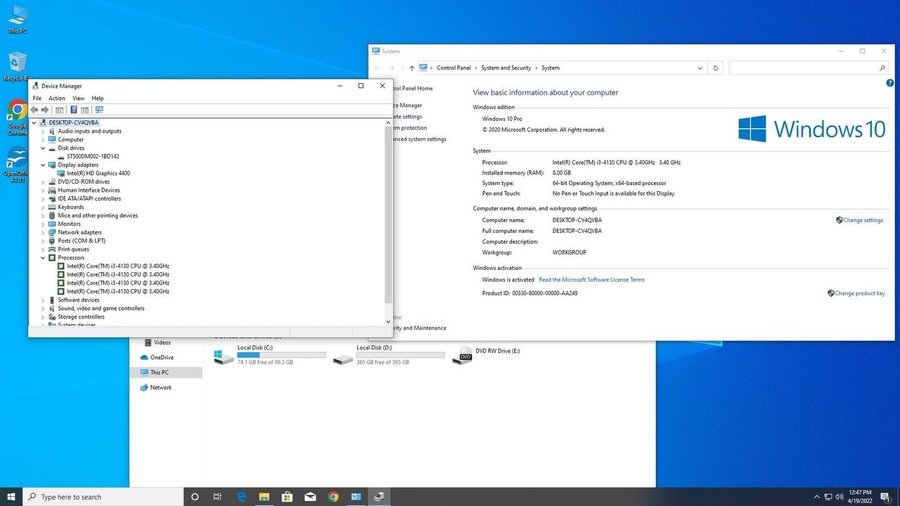900x506 pixels.
Task: Click the Scan for hardware changes toolbar icon
Action: pos(99,109)
